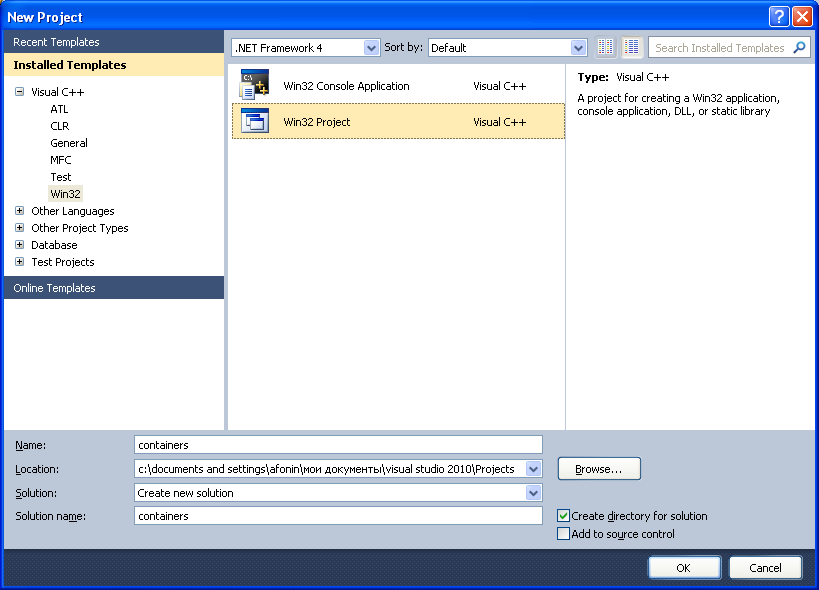The image size is (819, 590).
Task: Select the MFC category
Action: click(x=61, y=160)
